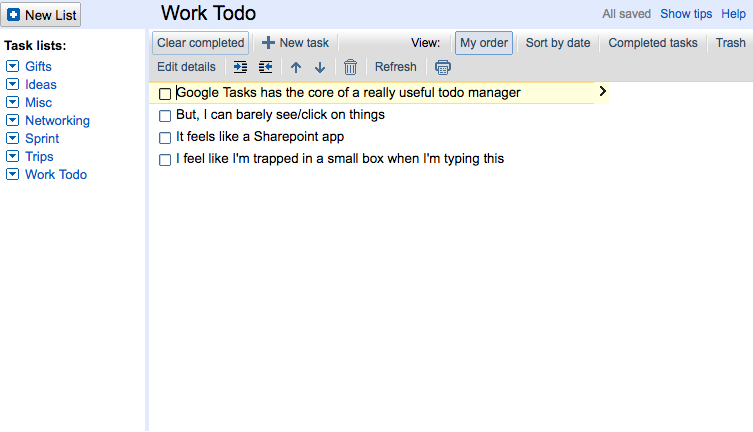Click the 'trapped in a small box' task text
This screenshot has height=432, width=753.
pos(340,158)
